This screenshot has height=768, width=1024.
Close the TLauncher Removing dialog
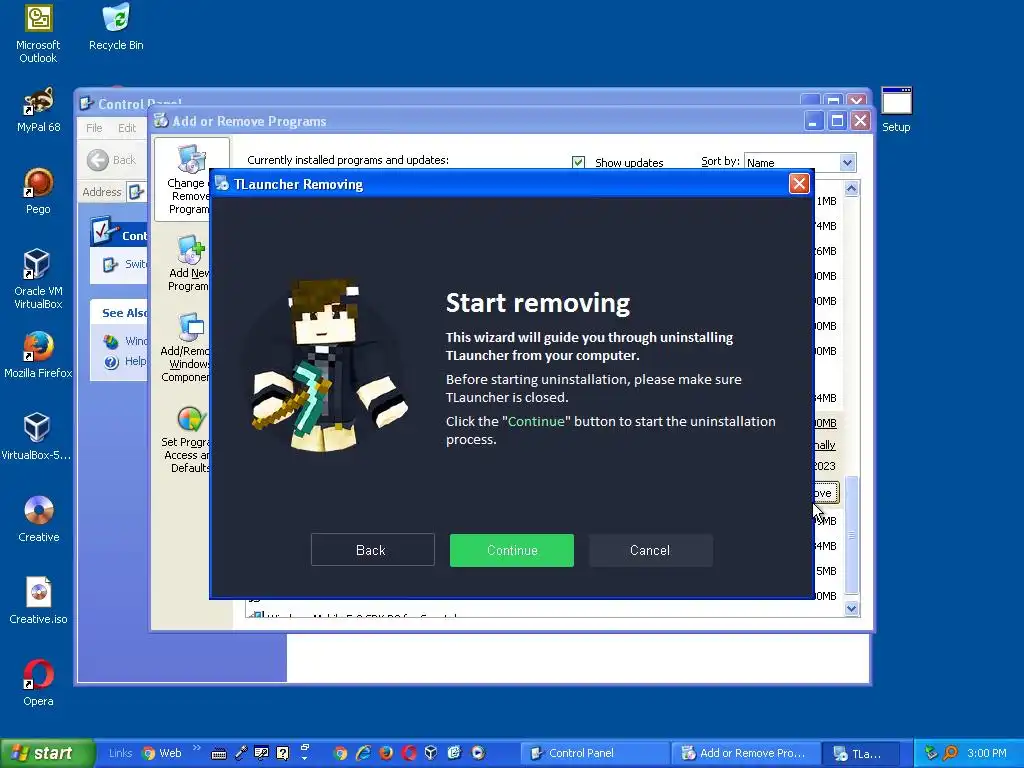pyautogui.click(x=799, y=184)
